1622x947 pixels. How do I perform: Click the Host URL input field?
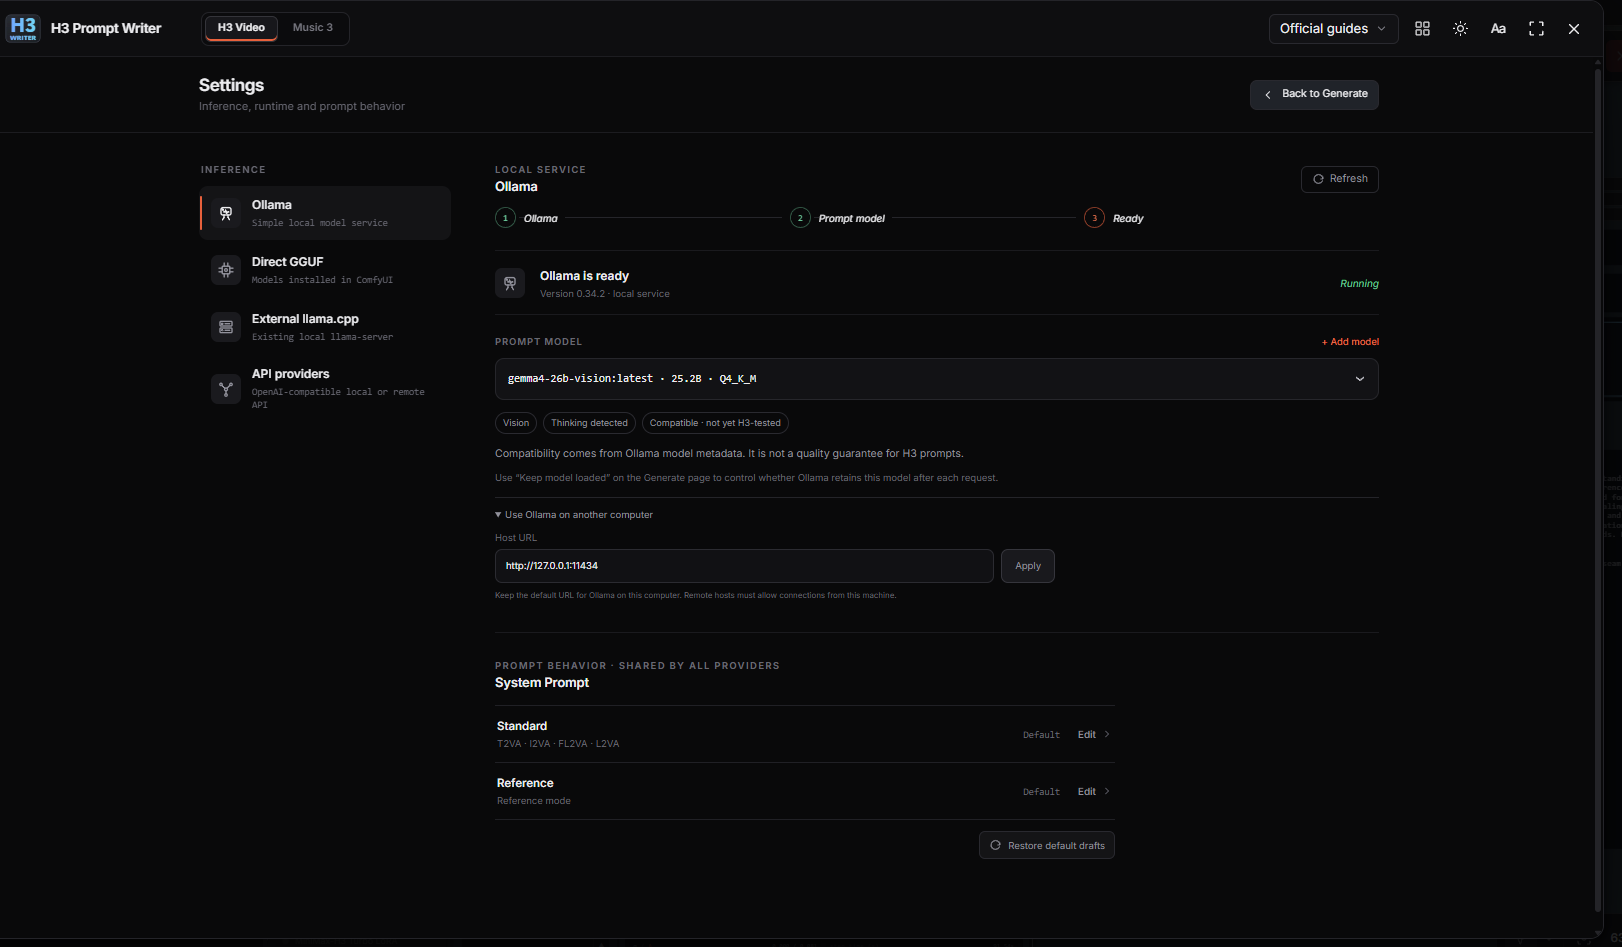(x=744, y=566)
